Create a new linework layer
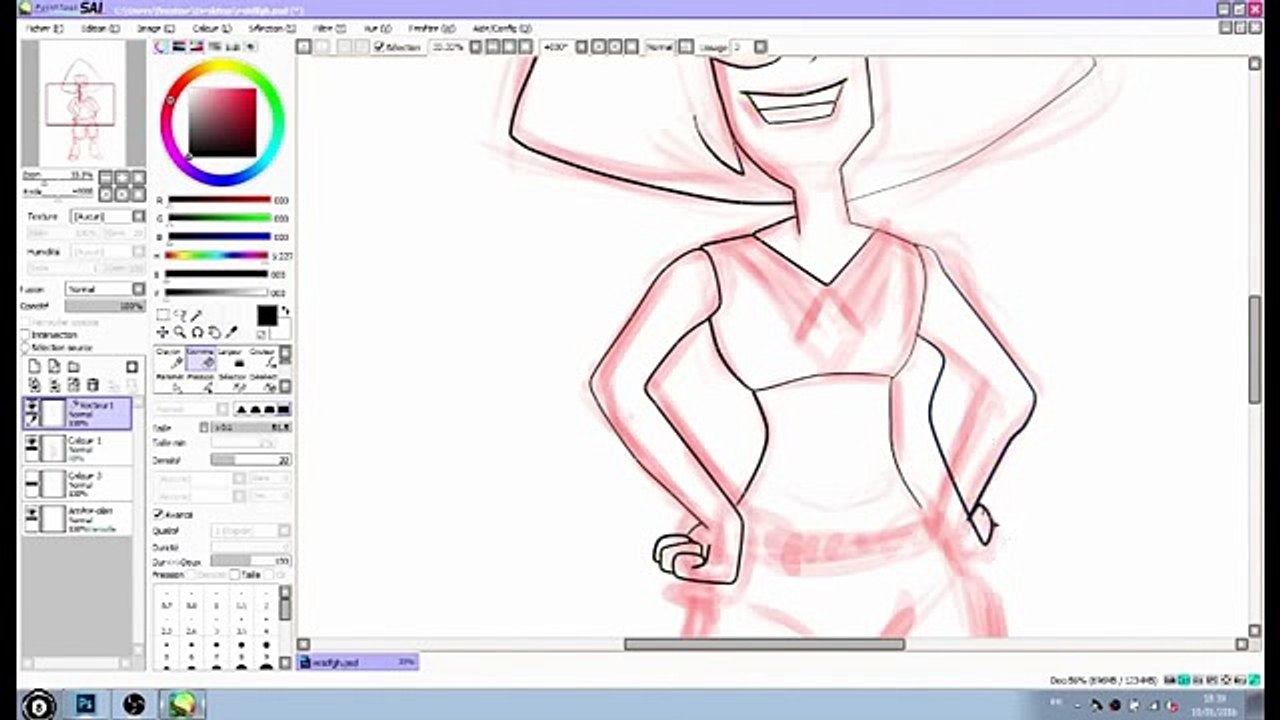Image resolution: width=1280 pixels, height=720 pixels. tap(54, 367)
